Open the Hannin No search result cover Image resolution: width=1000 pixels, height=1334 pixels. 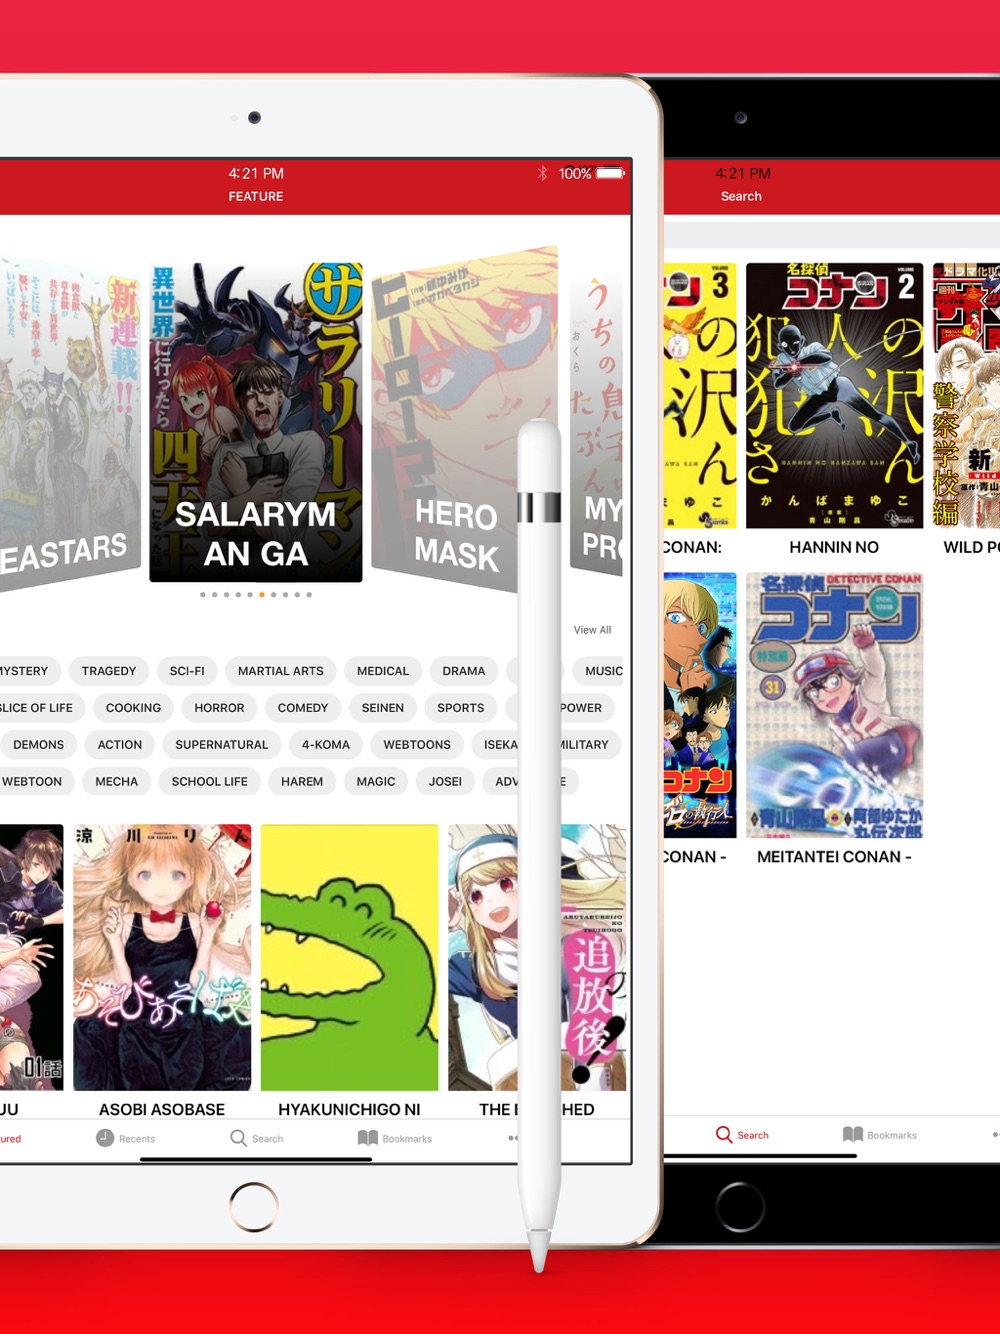[x=834, y=395]
